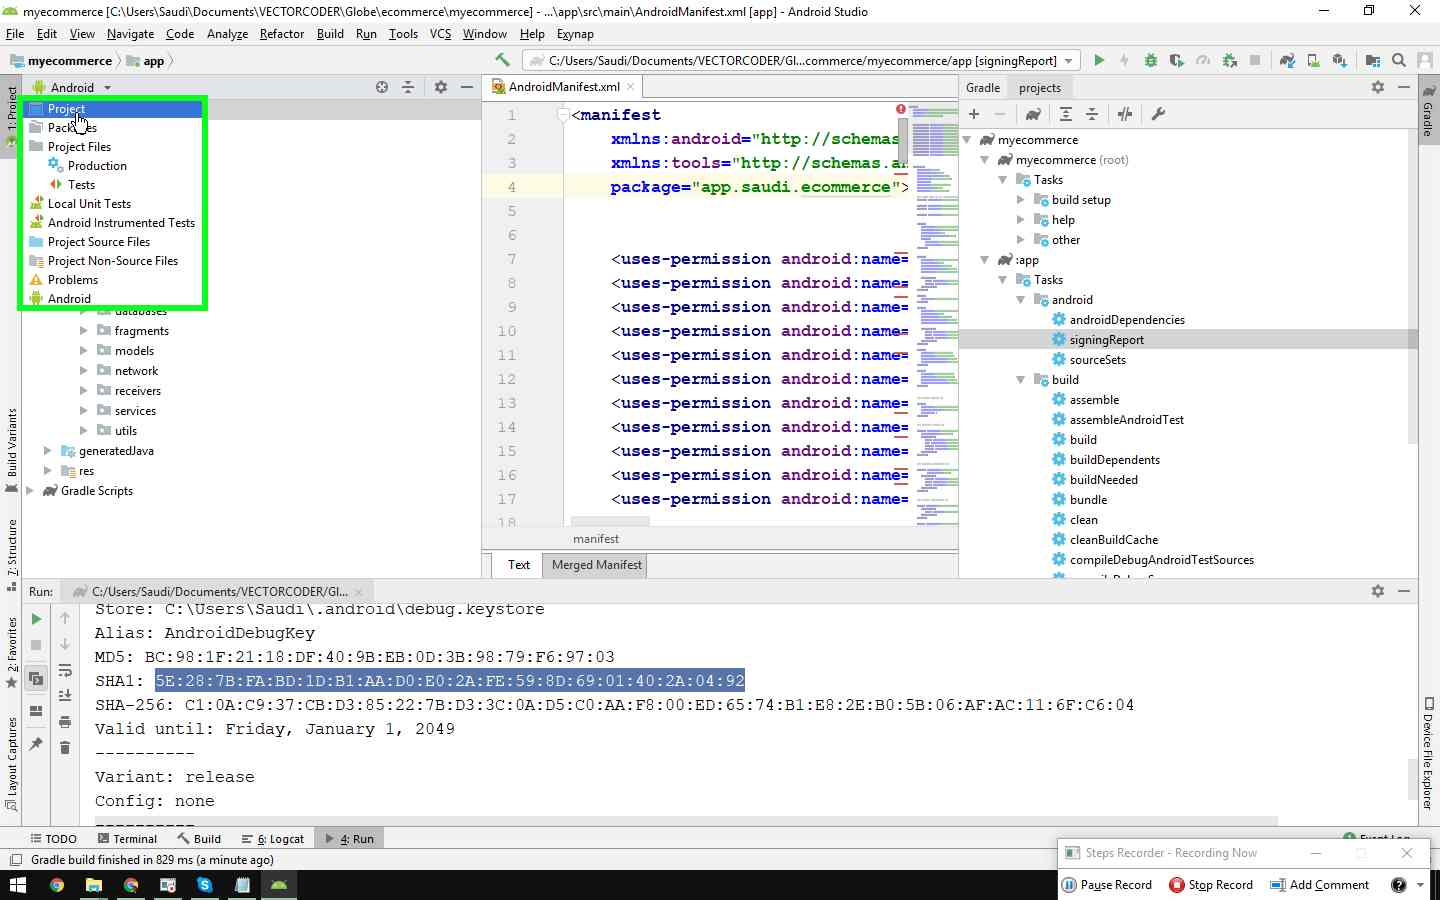
Task: Collapse the android tasks group
Action: point(1021,300)
